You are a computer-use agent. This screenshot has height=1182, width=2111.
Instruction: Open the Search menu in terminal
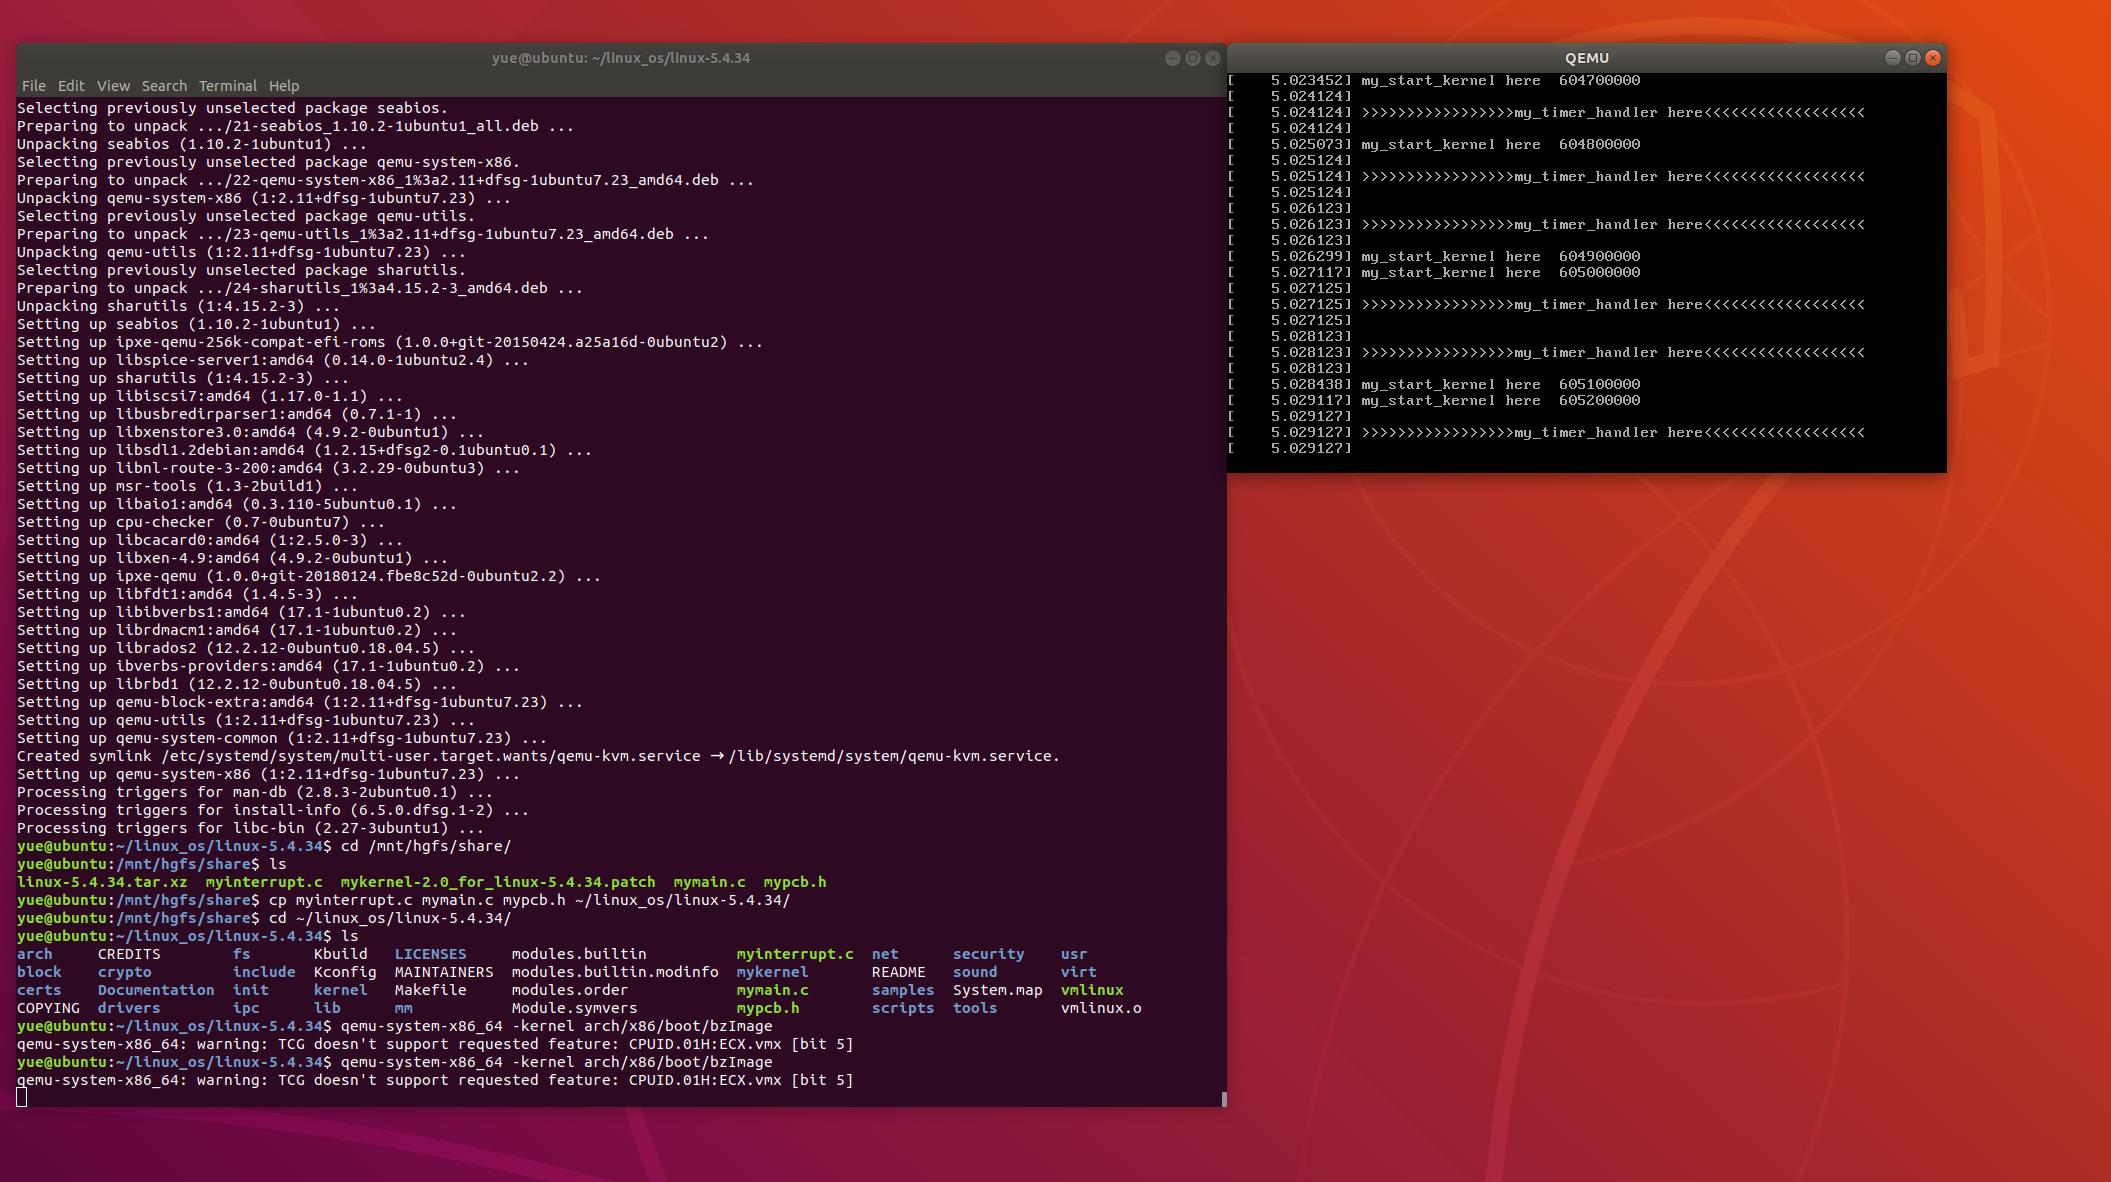[x=164, y=86]
